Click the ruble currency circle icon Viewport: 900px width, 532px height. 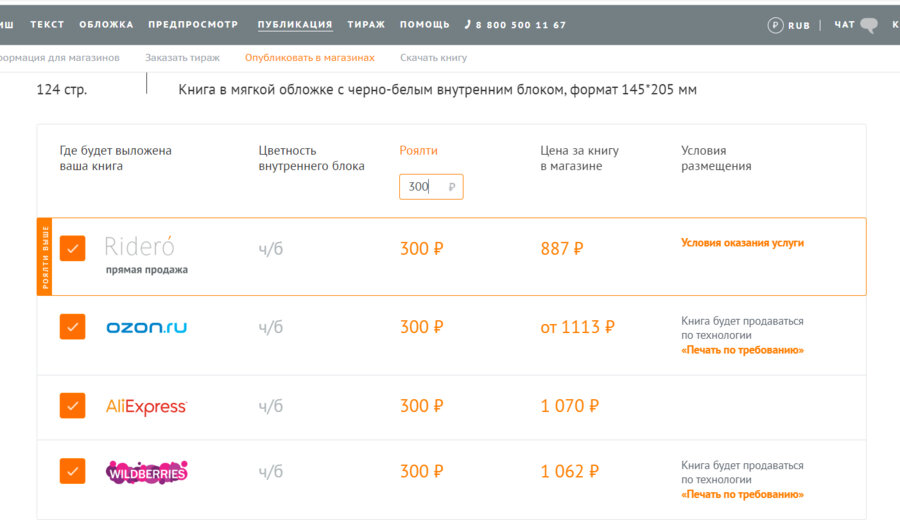click(x=775, y=25)
